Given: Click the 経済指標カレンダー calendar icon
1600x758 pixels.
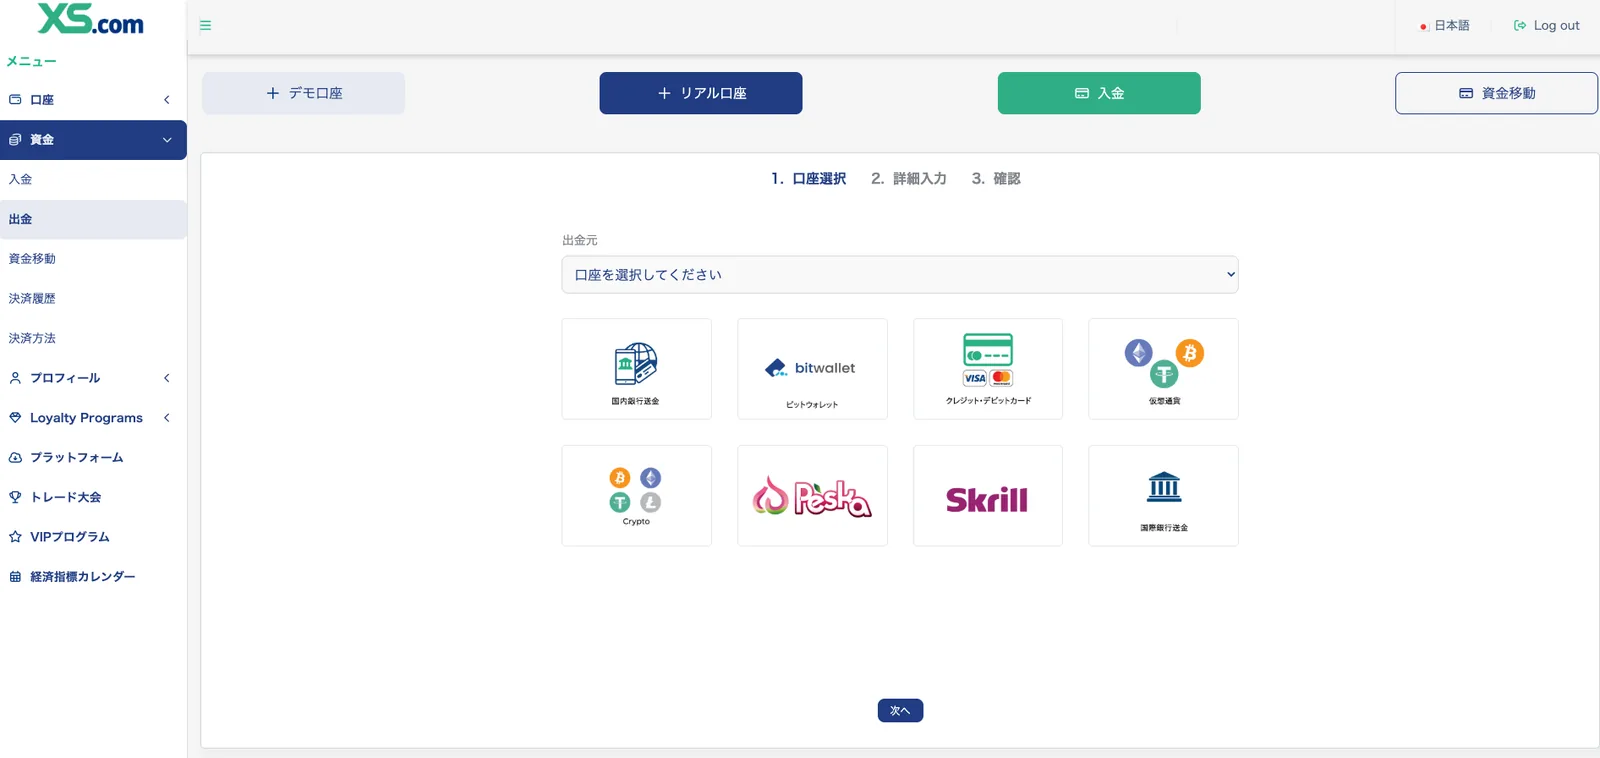Looking at the screenshot, I should pos(15,577).
